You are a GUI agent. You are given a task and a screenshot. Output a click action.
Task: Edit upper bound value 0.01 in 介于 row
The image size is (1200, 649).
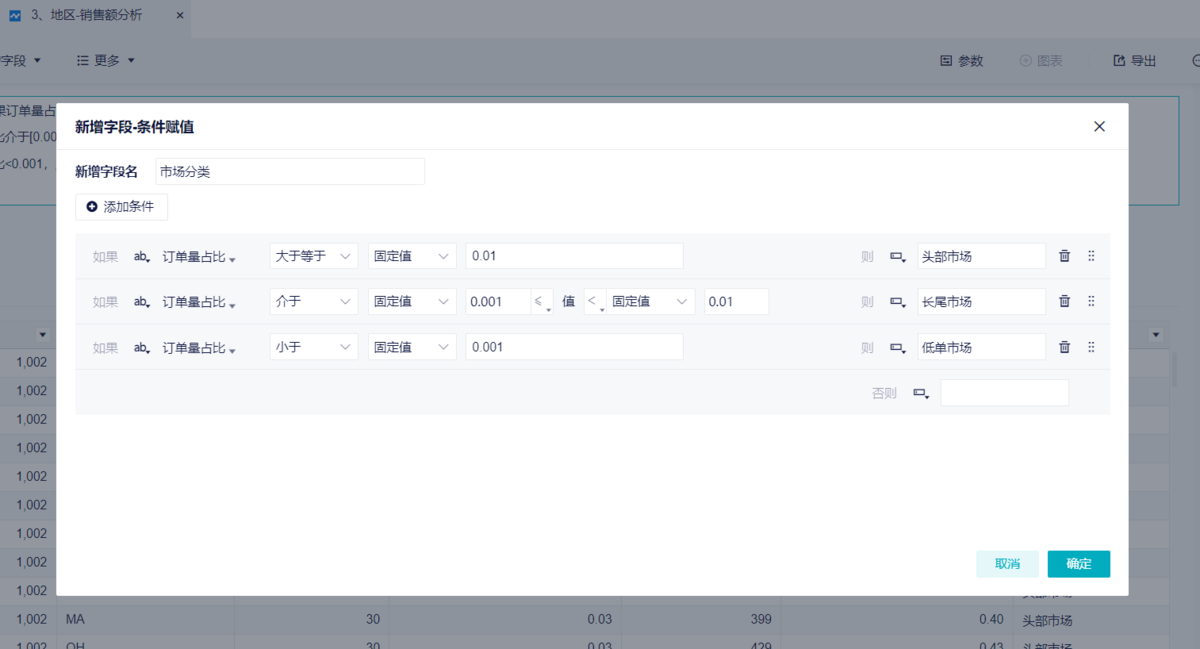point(736,301)
